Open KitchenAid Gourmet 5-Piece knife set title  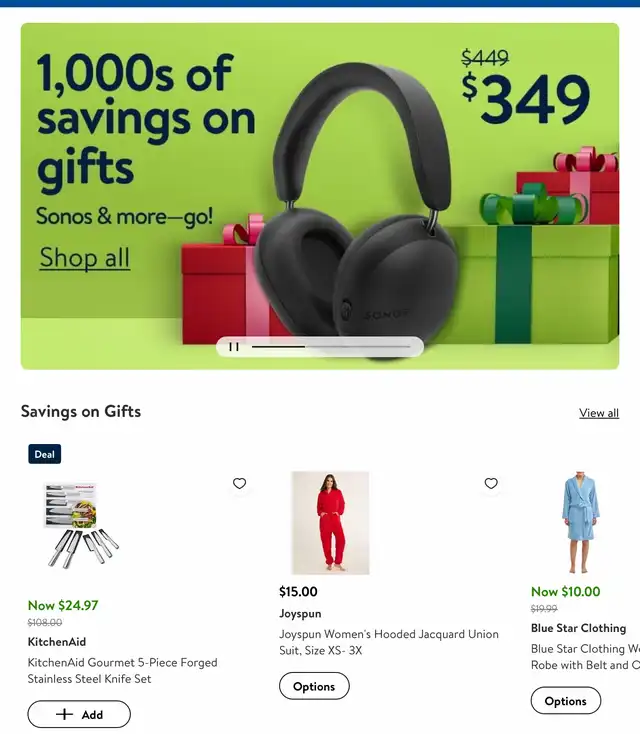point(122,670)
